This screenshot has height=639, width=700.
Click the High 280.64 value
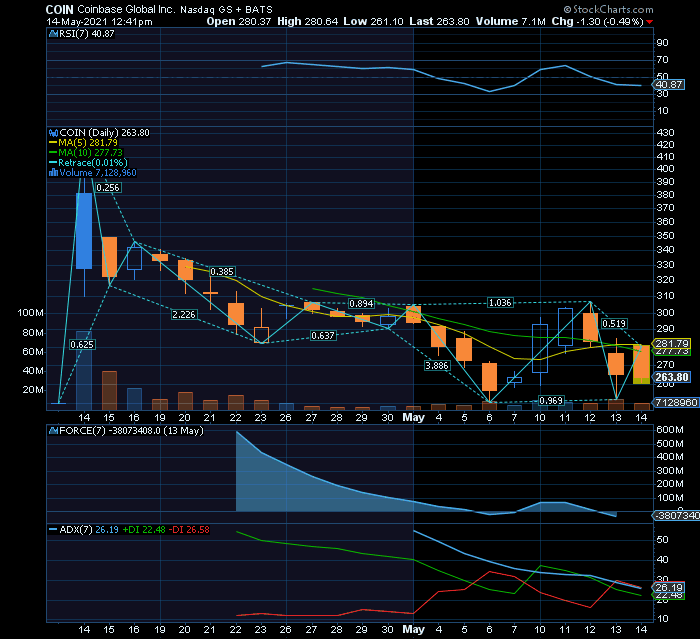click(x=308, y=21)
